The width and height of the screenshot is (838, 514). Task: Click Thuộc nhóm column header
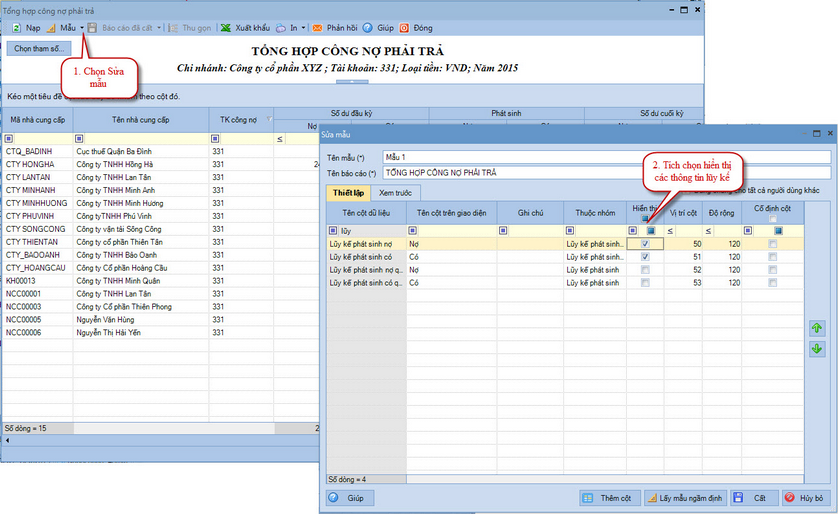coord(595,213)
